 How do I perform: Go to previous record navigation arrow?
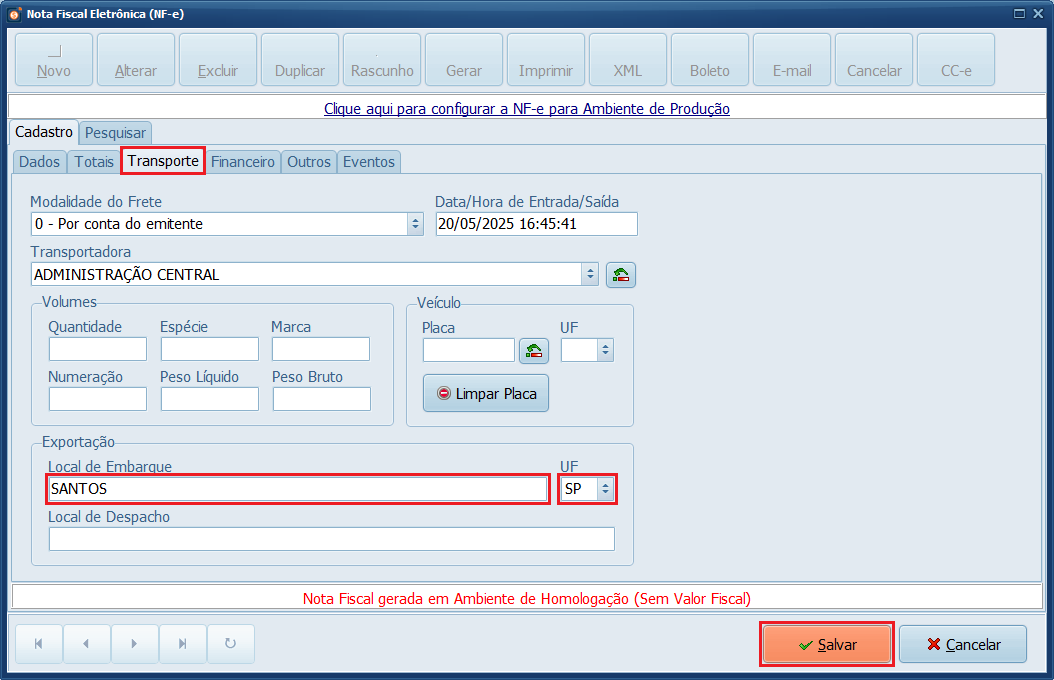[x=87, y=644]
